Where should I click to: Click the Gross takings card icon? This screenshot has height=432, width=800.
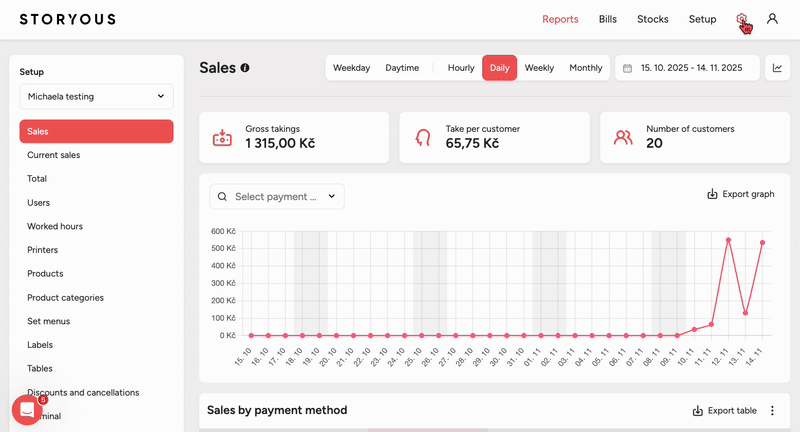pyautogui.click(x=222, y=138)
